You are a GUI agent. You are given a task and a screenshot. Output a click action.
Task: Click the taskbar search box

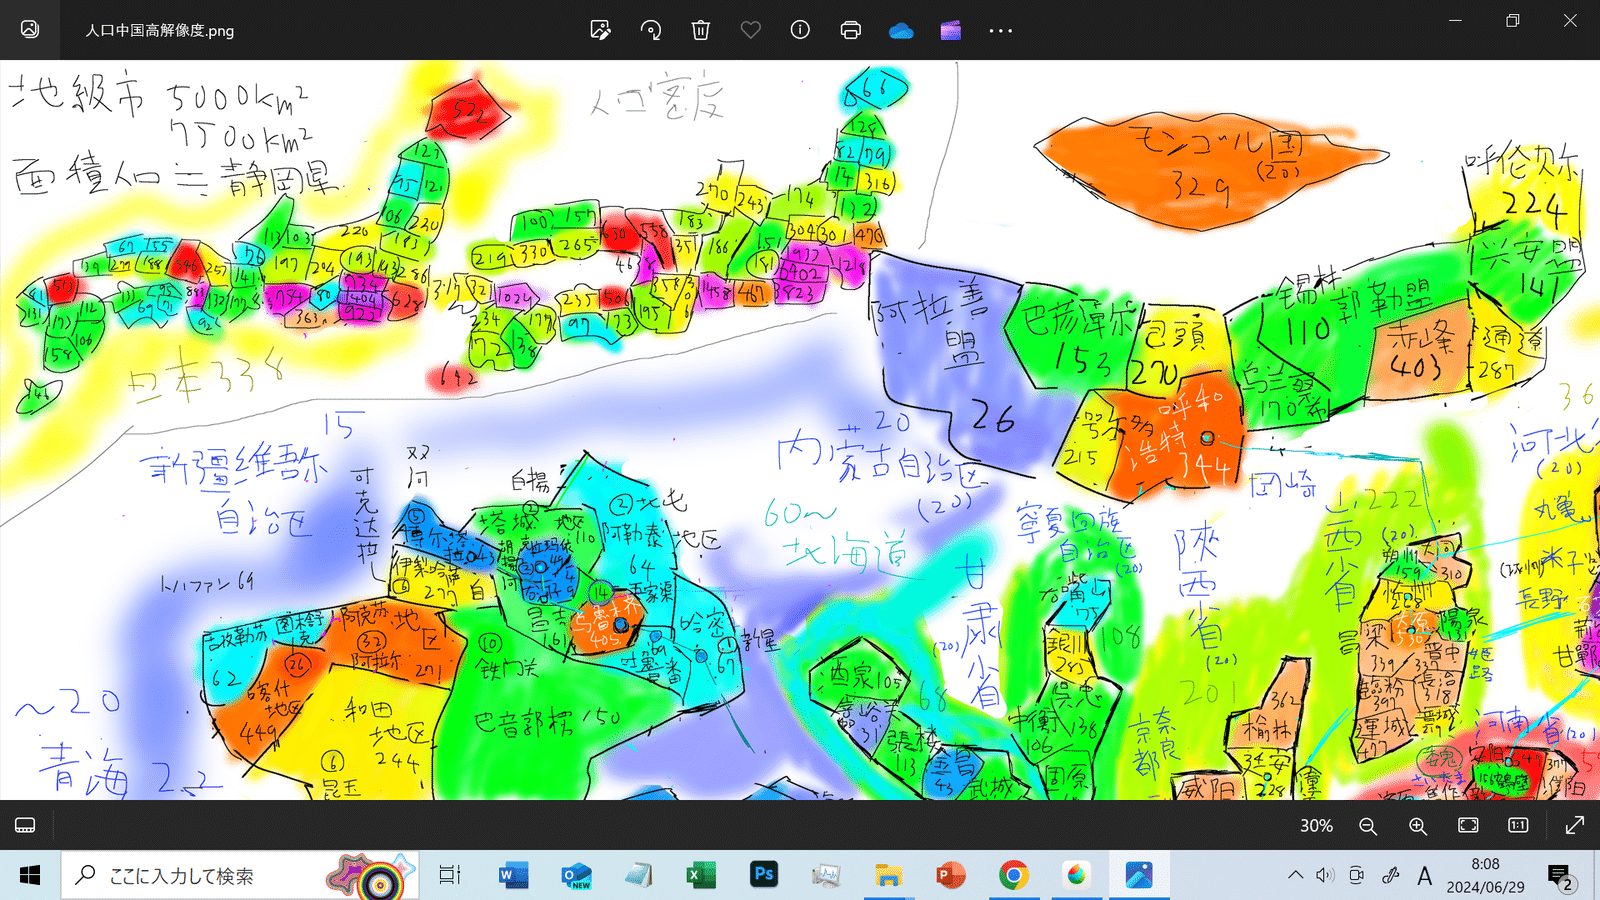[x=240, y=876]
